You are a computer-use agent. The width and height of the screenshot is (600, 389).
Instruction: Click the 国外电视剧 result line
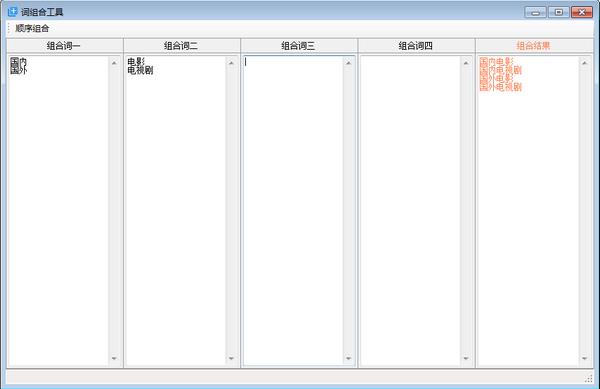(501, 87)
